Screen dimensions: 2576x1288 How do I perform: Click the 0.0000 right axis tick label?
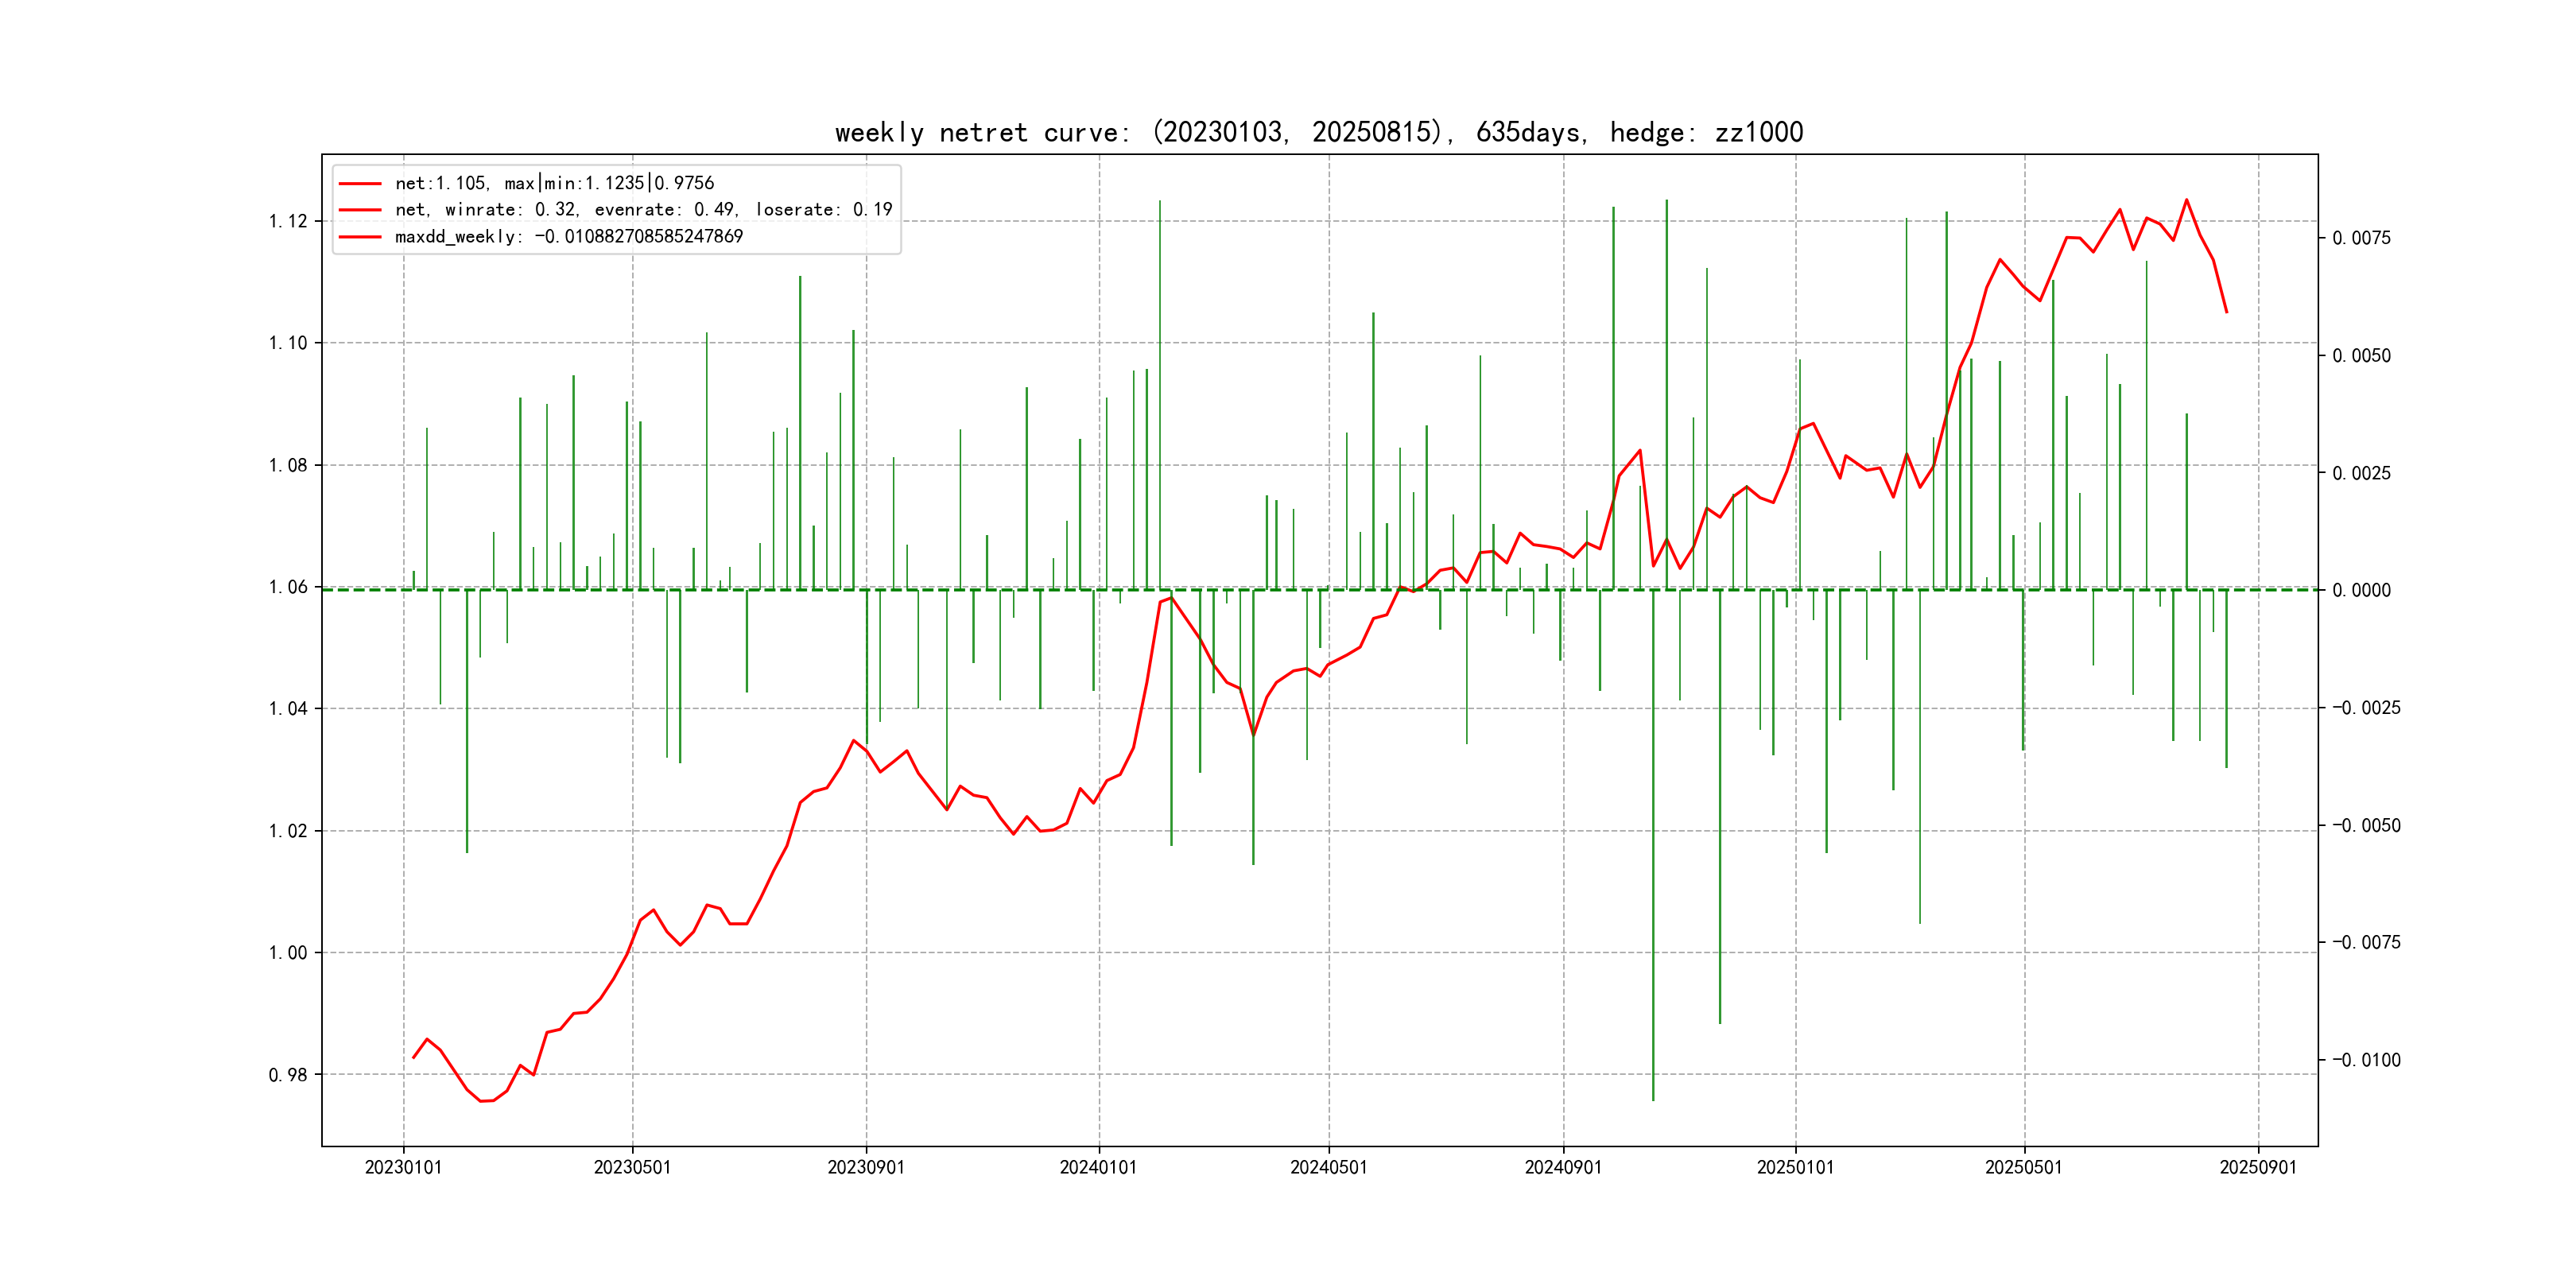[x=2361, y=590]
